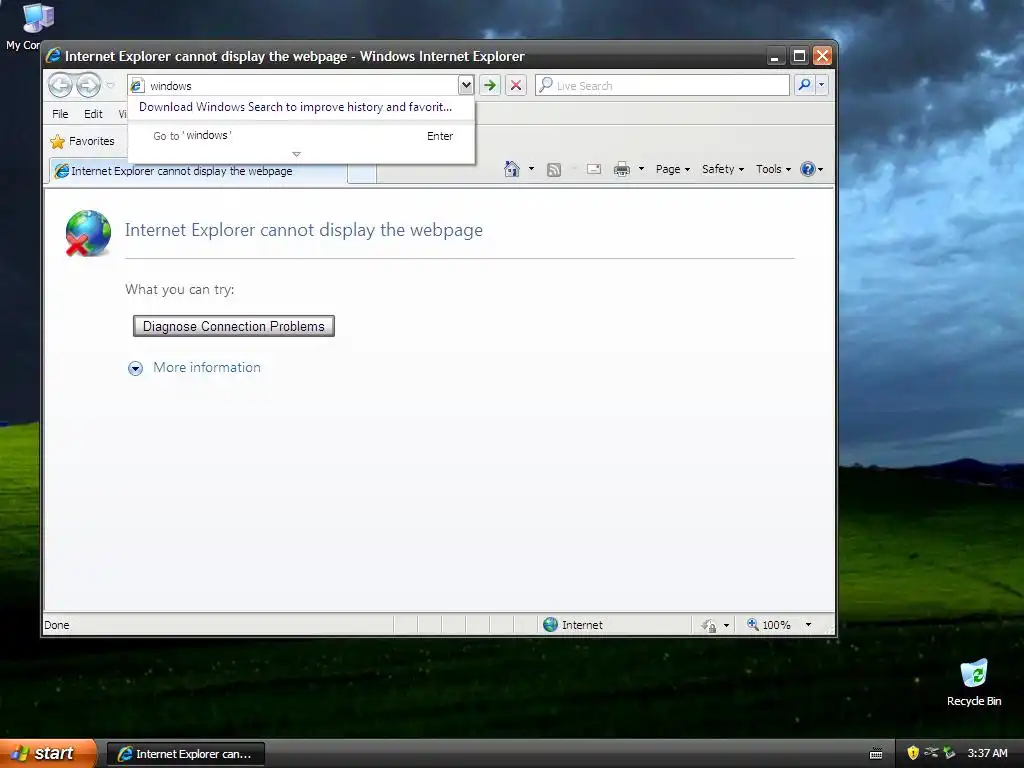Open the Safety menu

[722, 169]
